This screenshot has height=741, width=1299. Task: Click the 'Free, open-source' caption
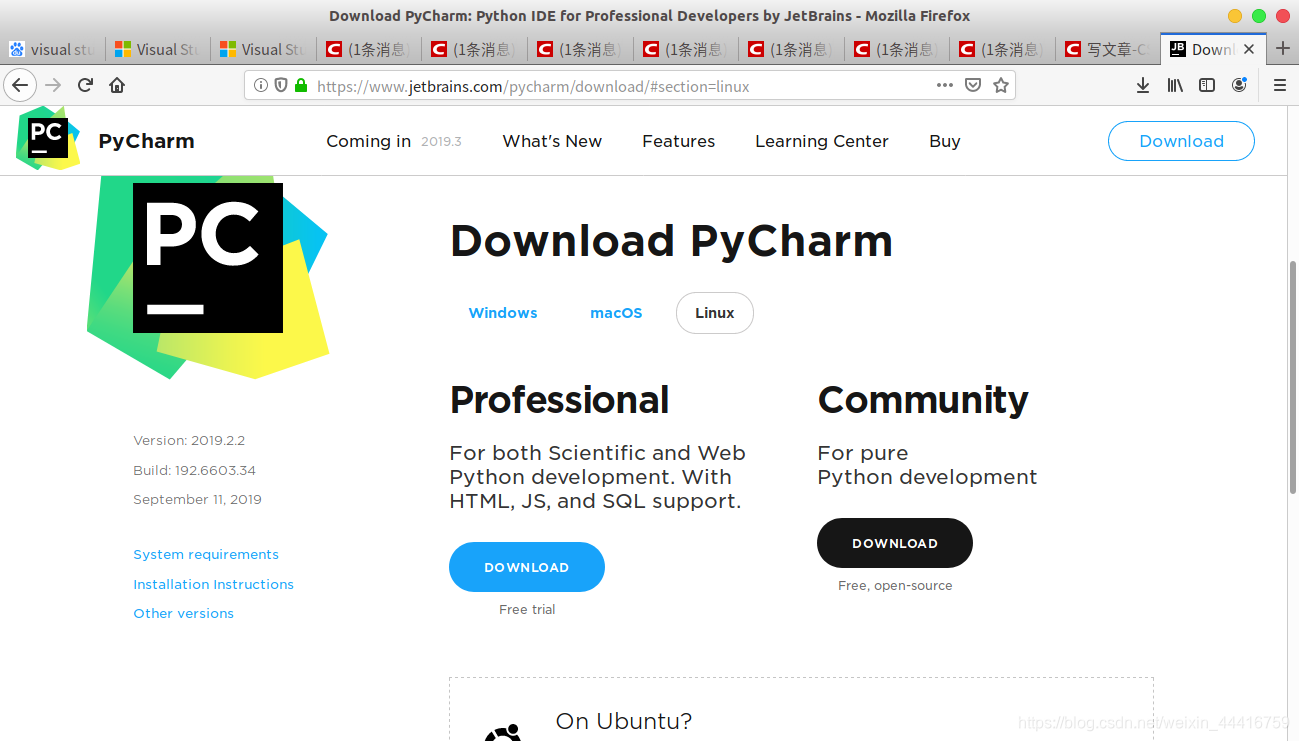[x=895, y=585]
